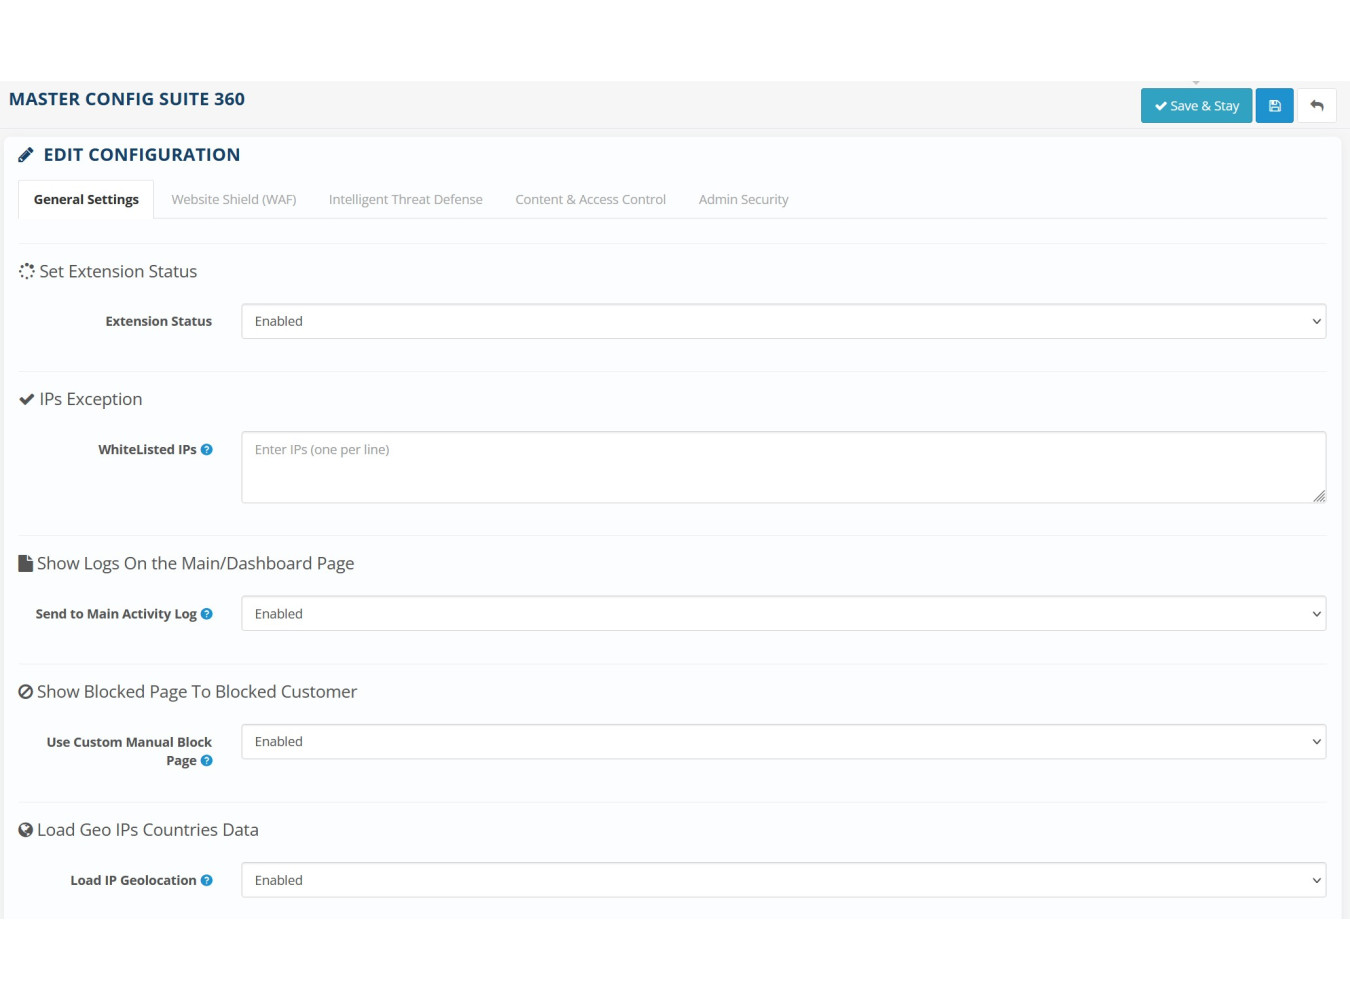Open Use Custom Manual Block Page dropdown
Image resolution: width=1350 pixels, height=1000 pixels.
click(783, 742)
